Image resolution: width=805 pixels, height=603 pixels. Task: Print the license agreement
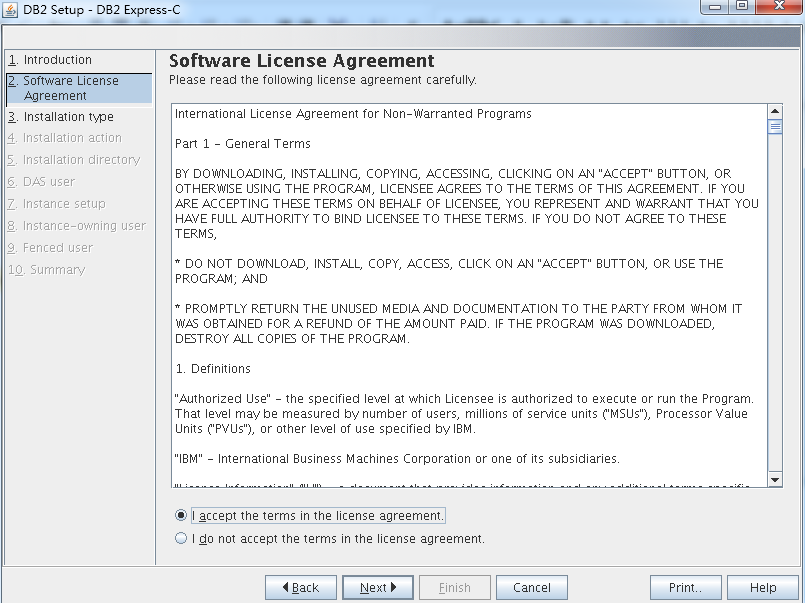click(685, 588)
